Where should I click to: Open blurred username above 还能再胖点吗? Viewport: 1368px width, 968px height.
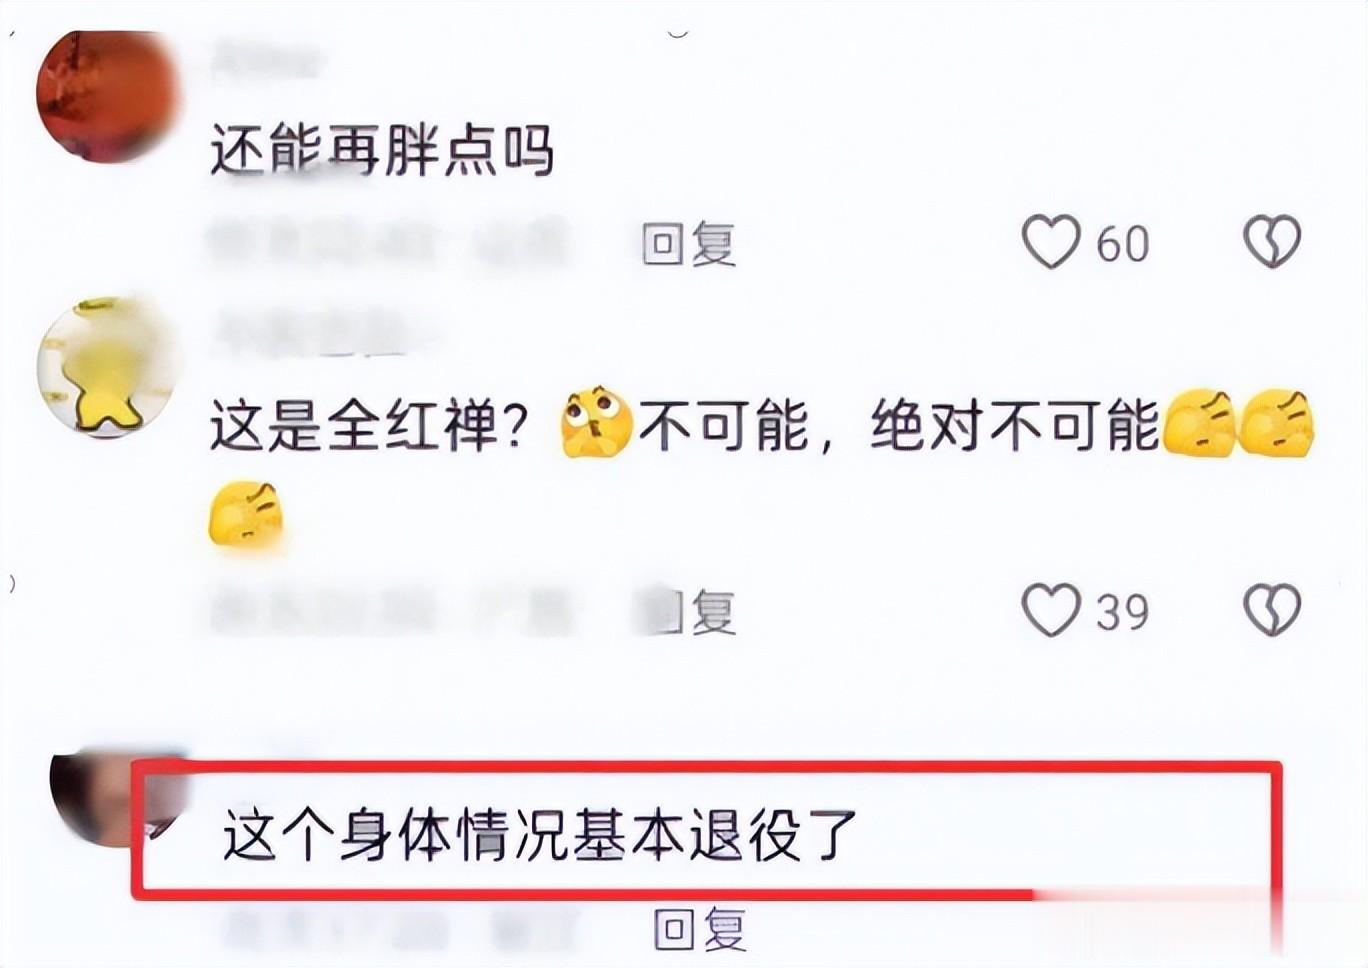[x=265, y=60]
